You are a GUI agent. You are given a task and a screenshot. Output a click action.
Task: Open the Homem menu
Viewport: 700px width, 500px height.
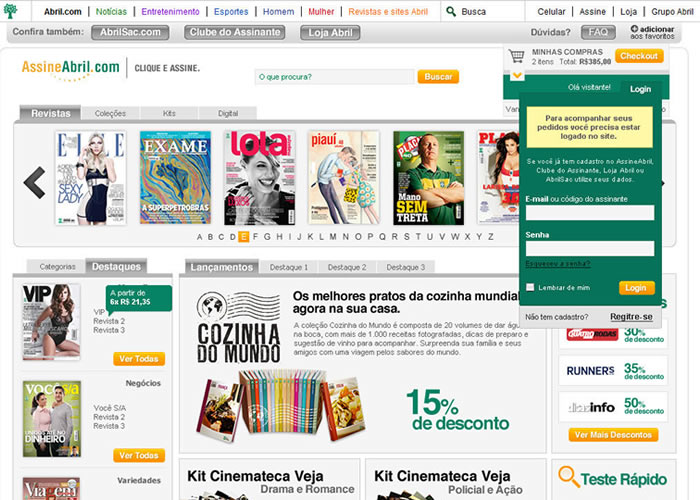[279, 12]
